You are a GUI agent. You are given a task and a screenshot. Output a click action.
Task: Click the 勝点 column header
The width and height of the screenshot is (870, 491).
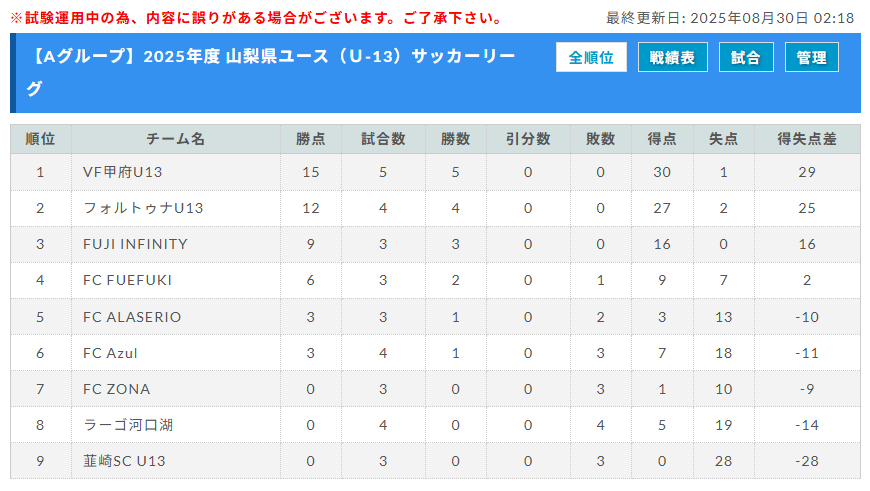(311, 139)
